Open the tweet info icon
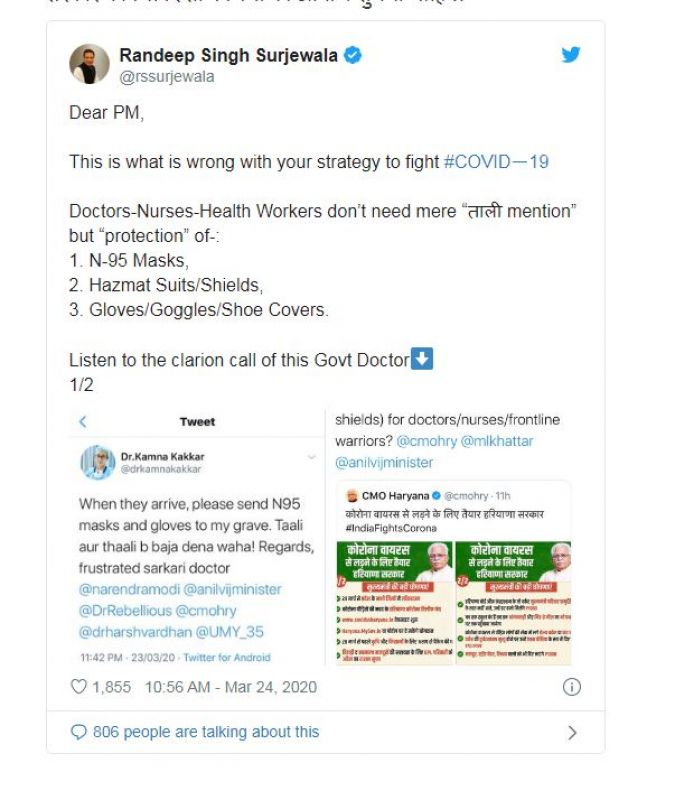This screenshot has height=800, width=675. tap(571, 687)
